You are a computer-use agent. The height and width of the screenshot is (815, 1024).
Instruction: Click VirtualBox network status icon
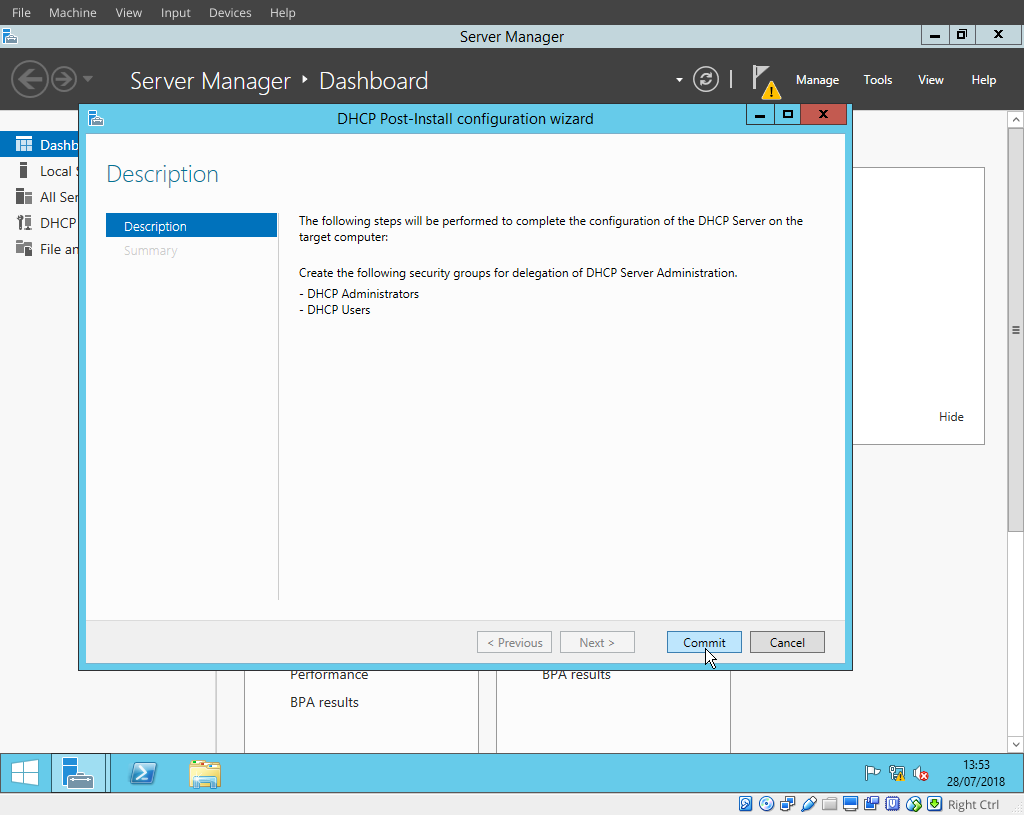click(x=788, y=804)
